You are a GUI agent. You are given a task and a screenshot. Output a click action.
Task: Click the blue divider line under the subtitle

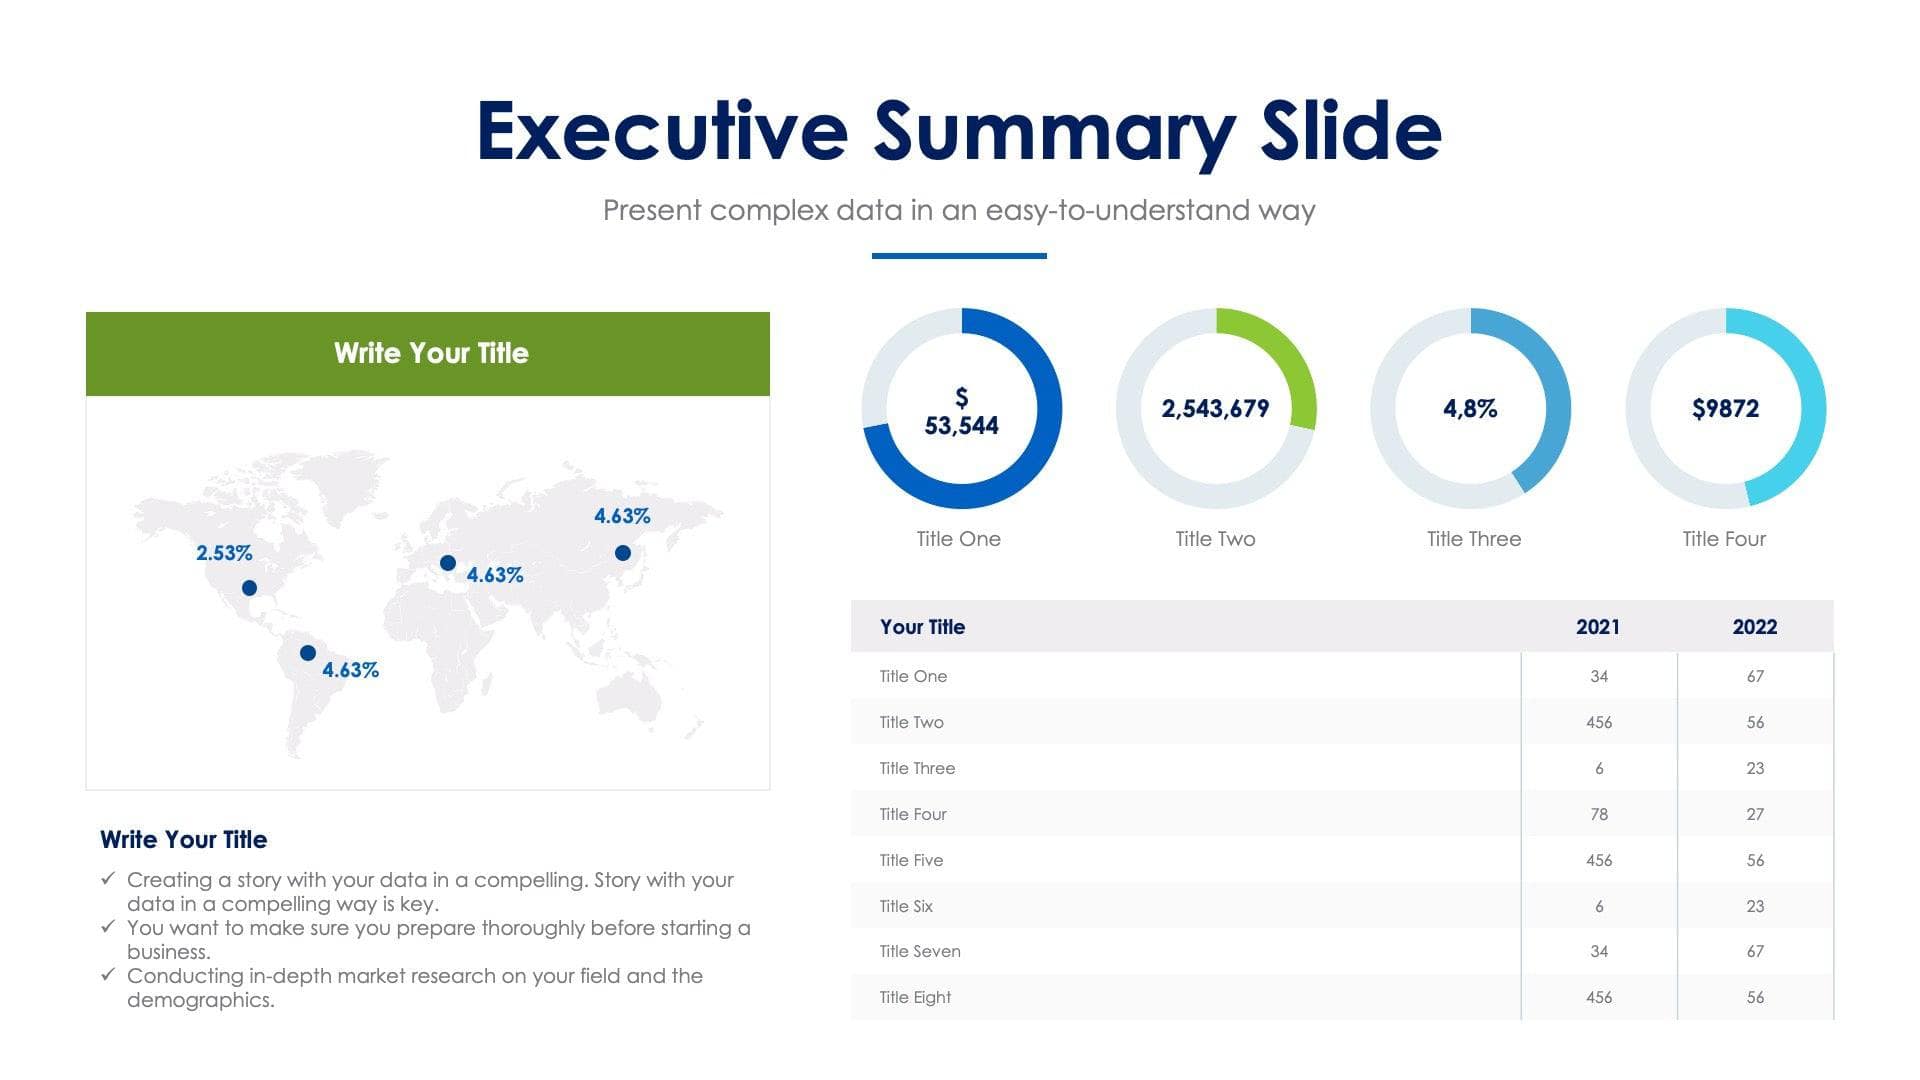pyautogui.click(x=959, y=256)
